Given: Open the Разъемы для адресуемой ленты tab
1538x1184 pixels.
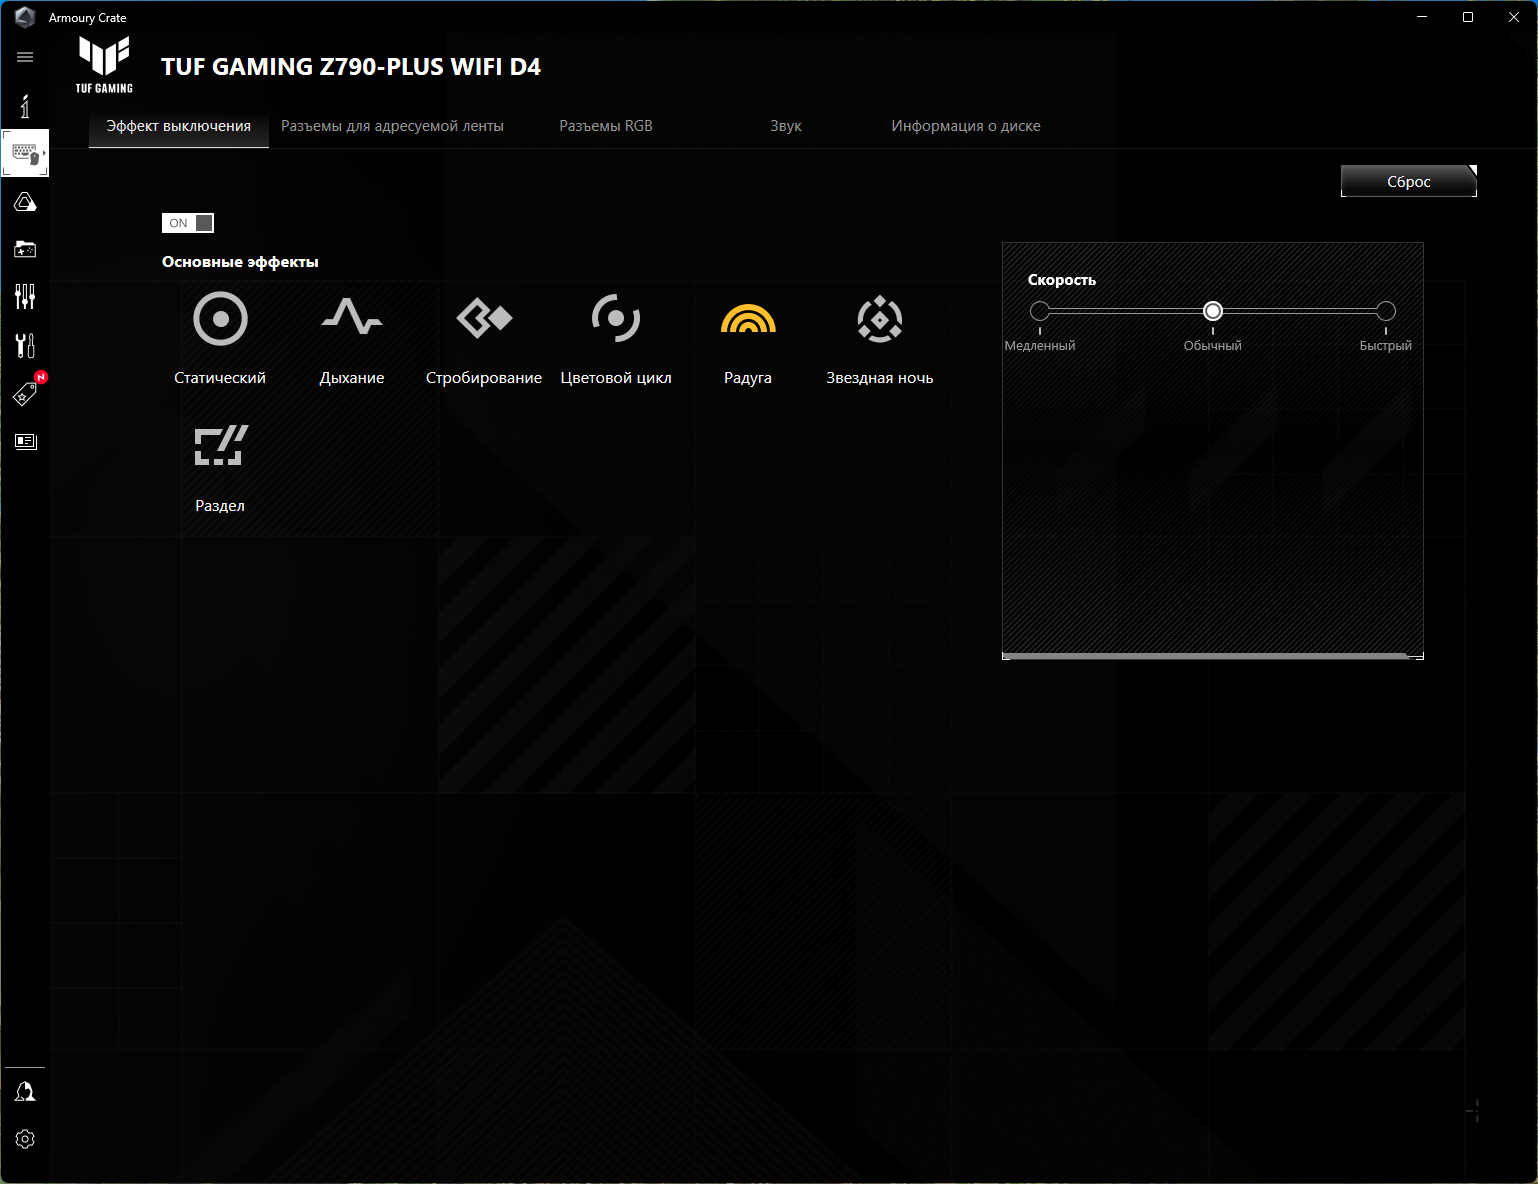Looking at the screenshot, I should click(392, 126).
